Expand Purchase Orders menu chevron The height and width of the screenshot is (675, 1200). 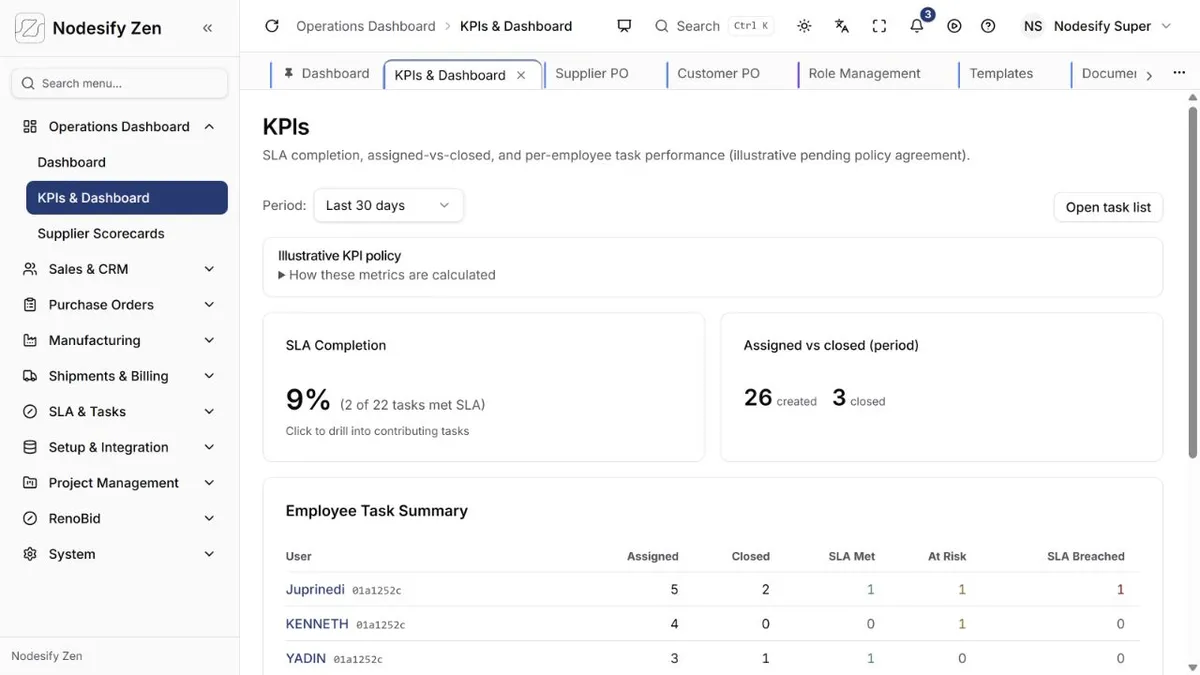209,305
